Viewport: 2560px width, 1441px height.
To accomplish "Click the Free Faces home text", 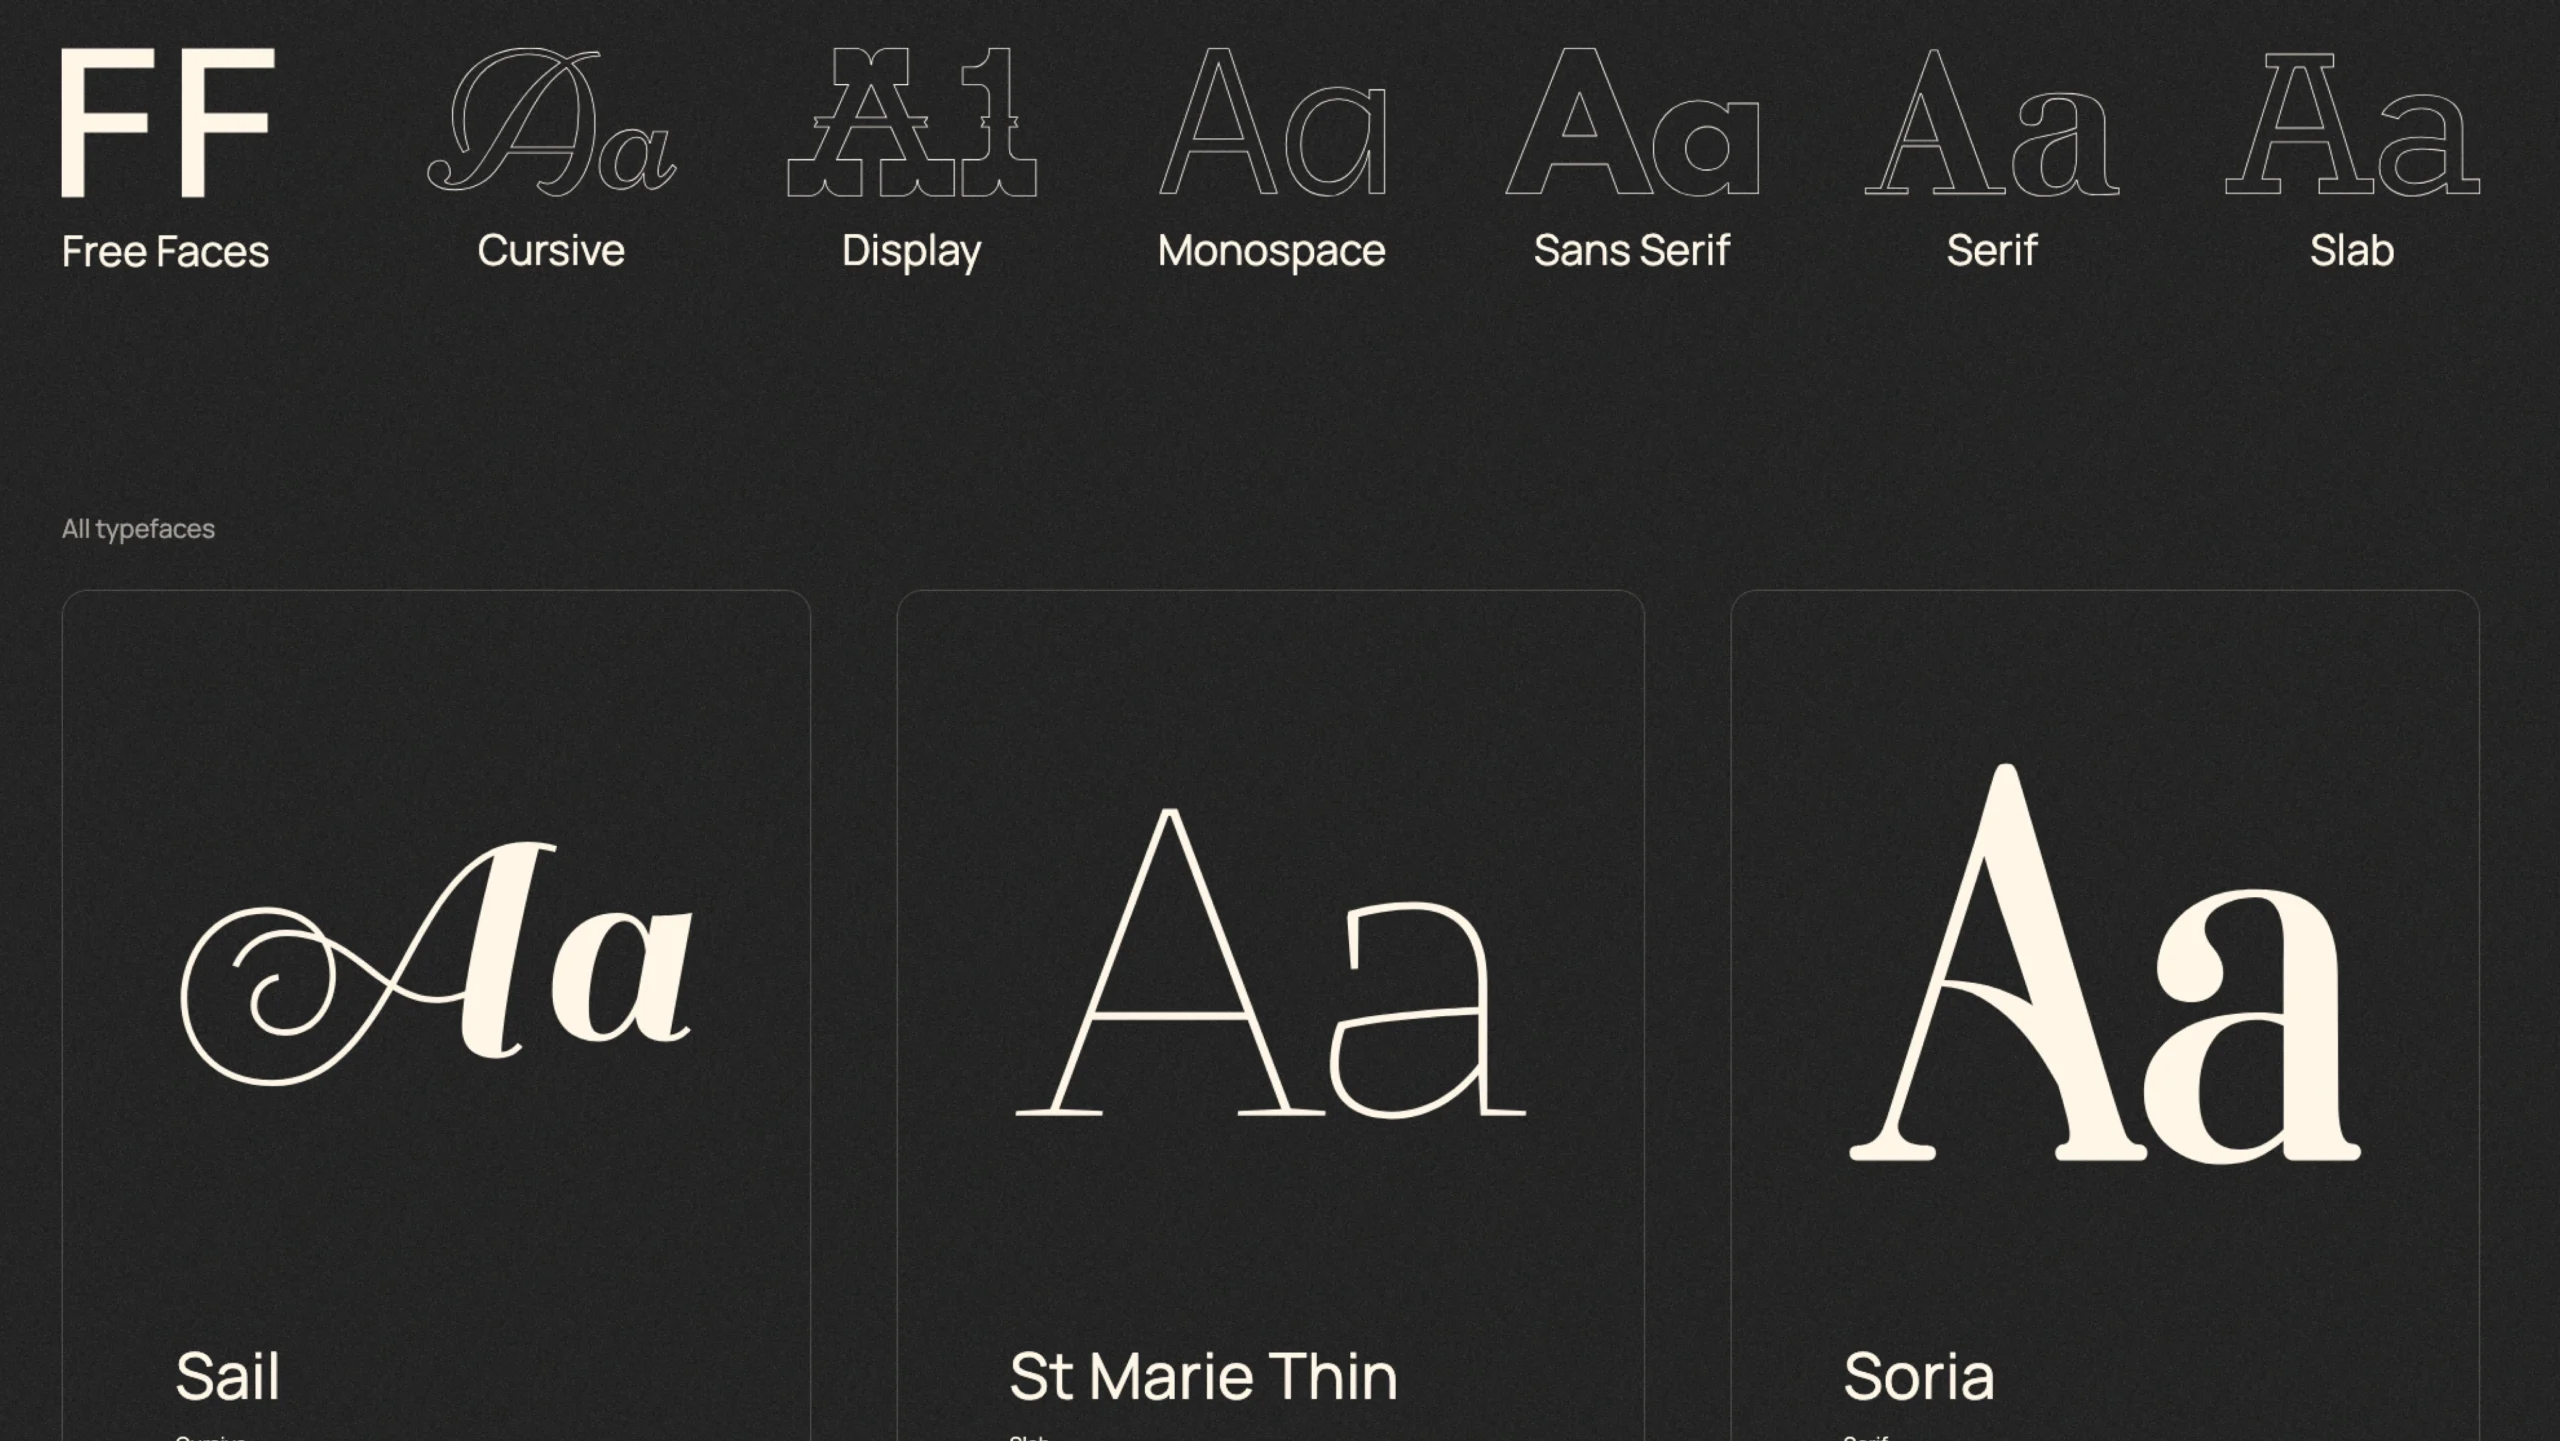I will click(165, 251).
